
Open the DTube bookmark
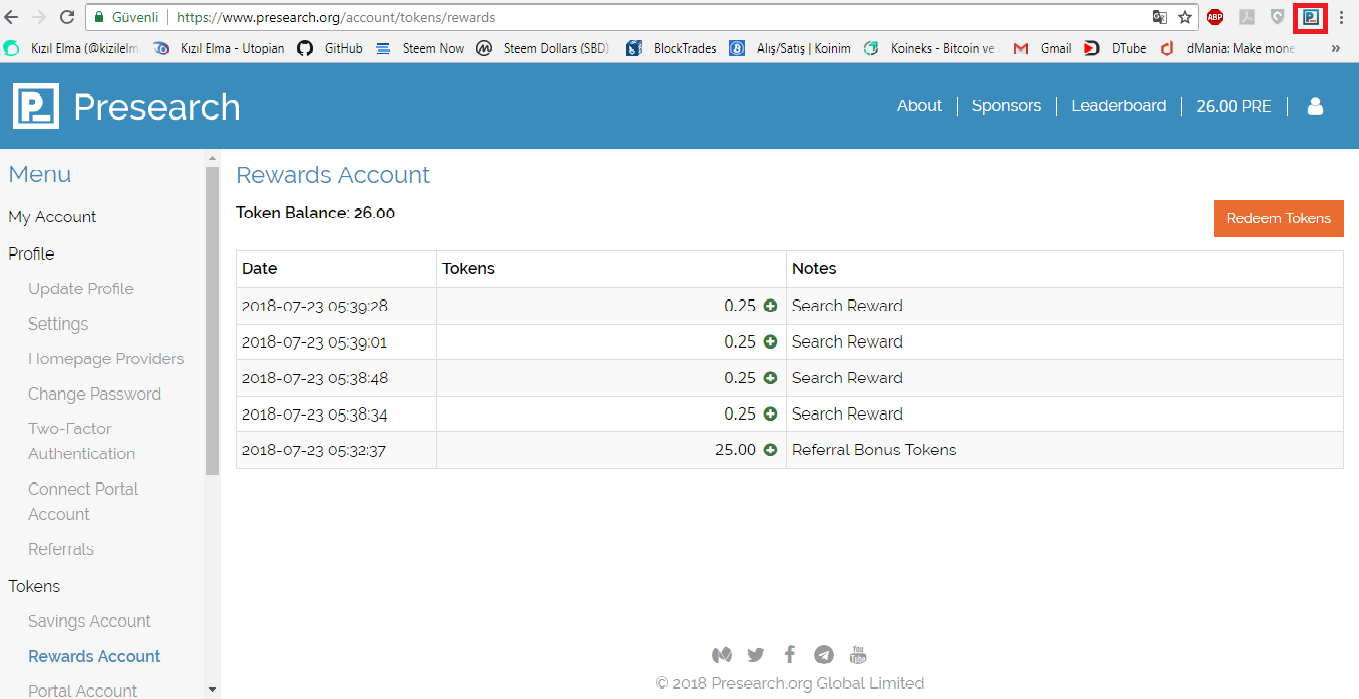click(x=1116, y=48)
